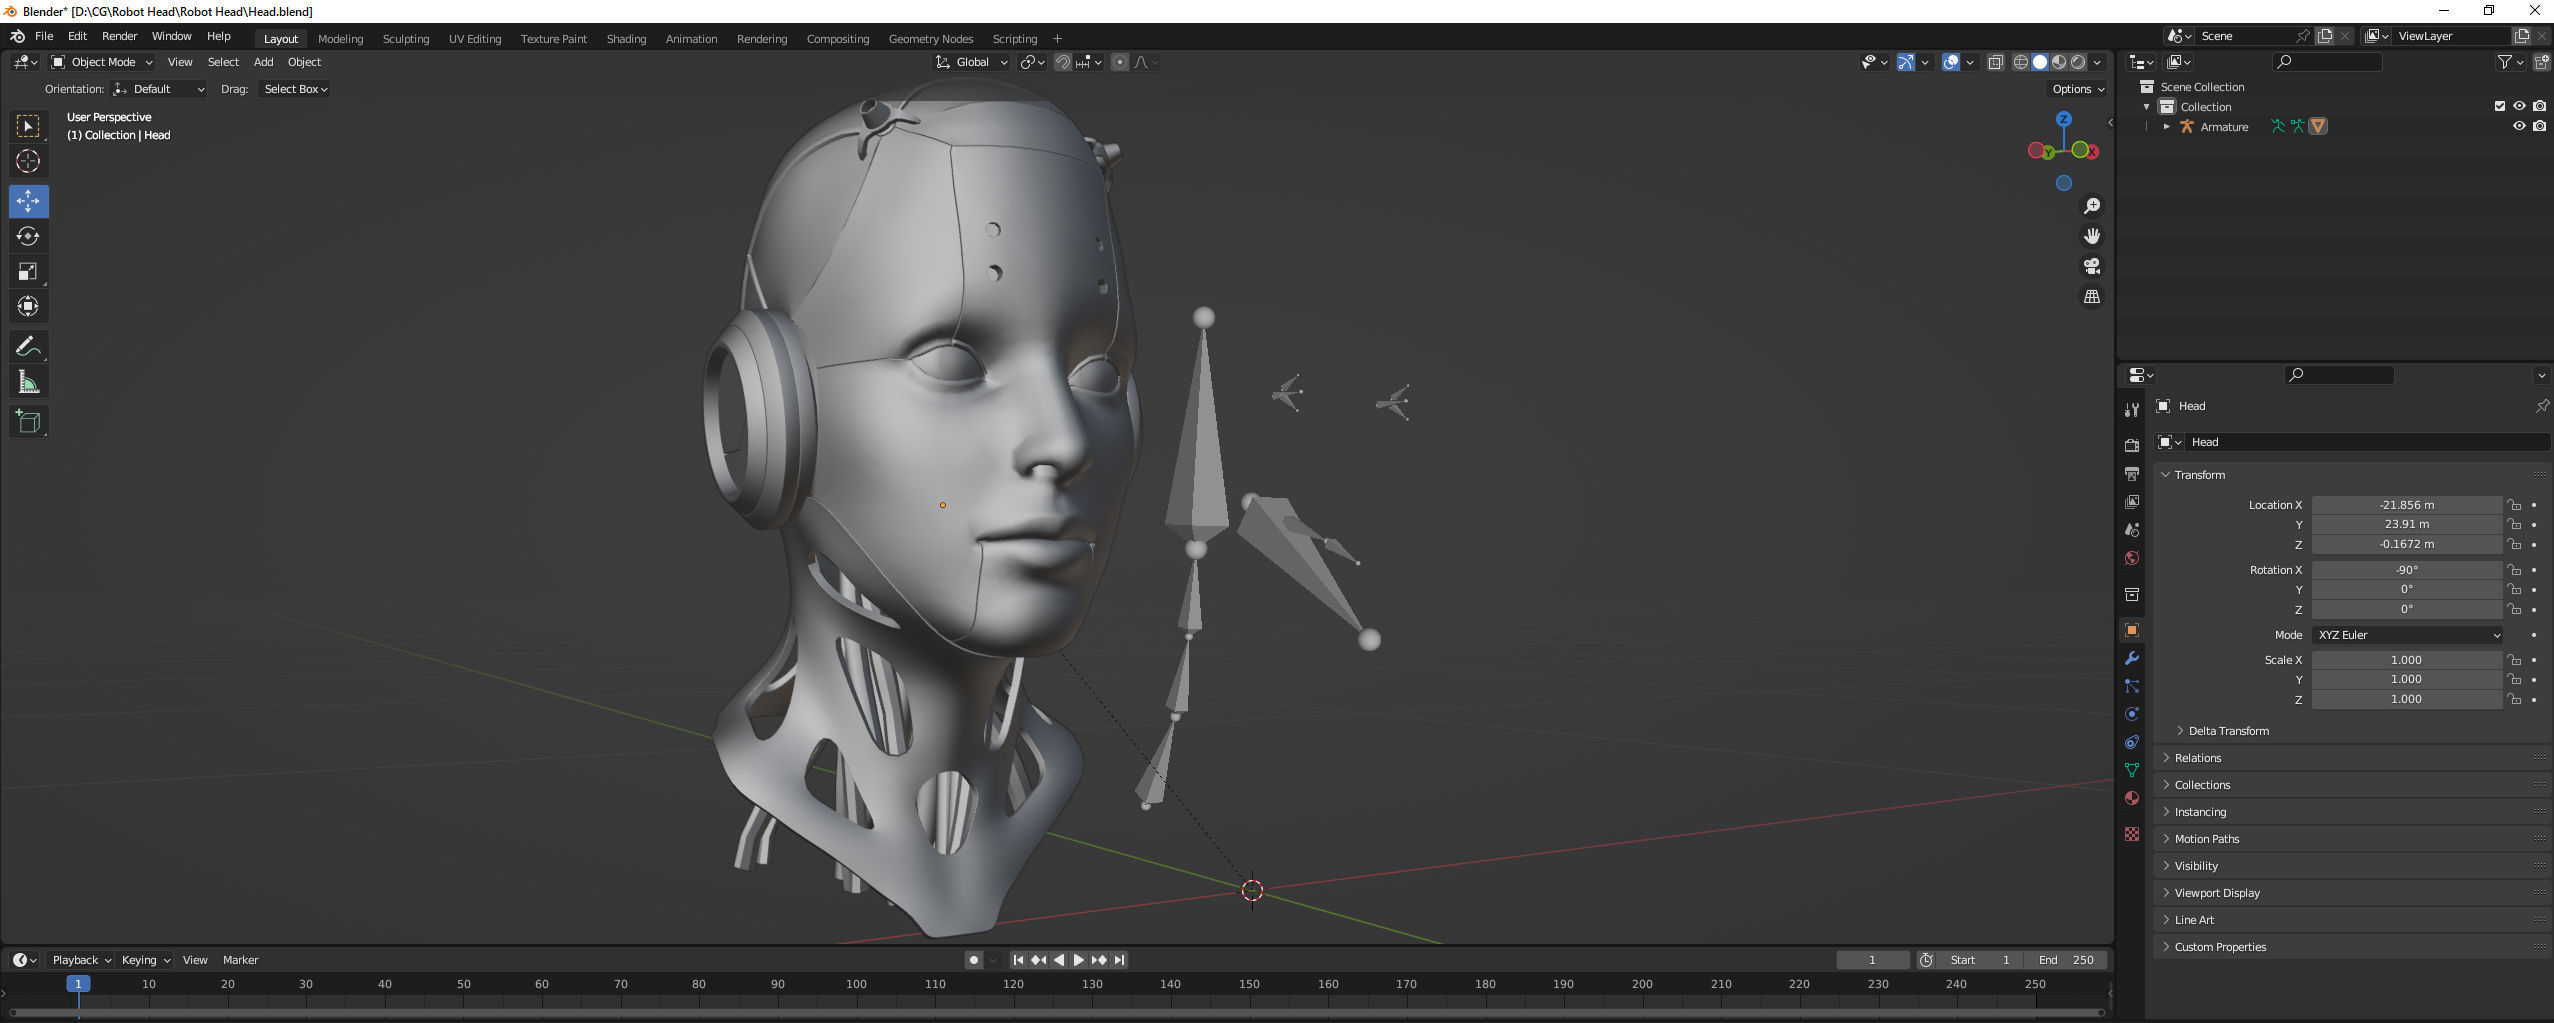Viewport: 2554px width, 1023px height.
Task: Open the Object Data properties tab
Action: click(2131, 770)
